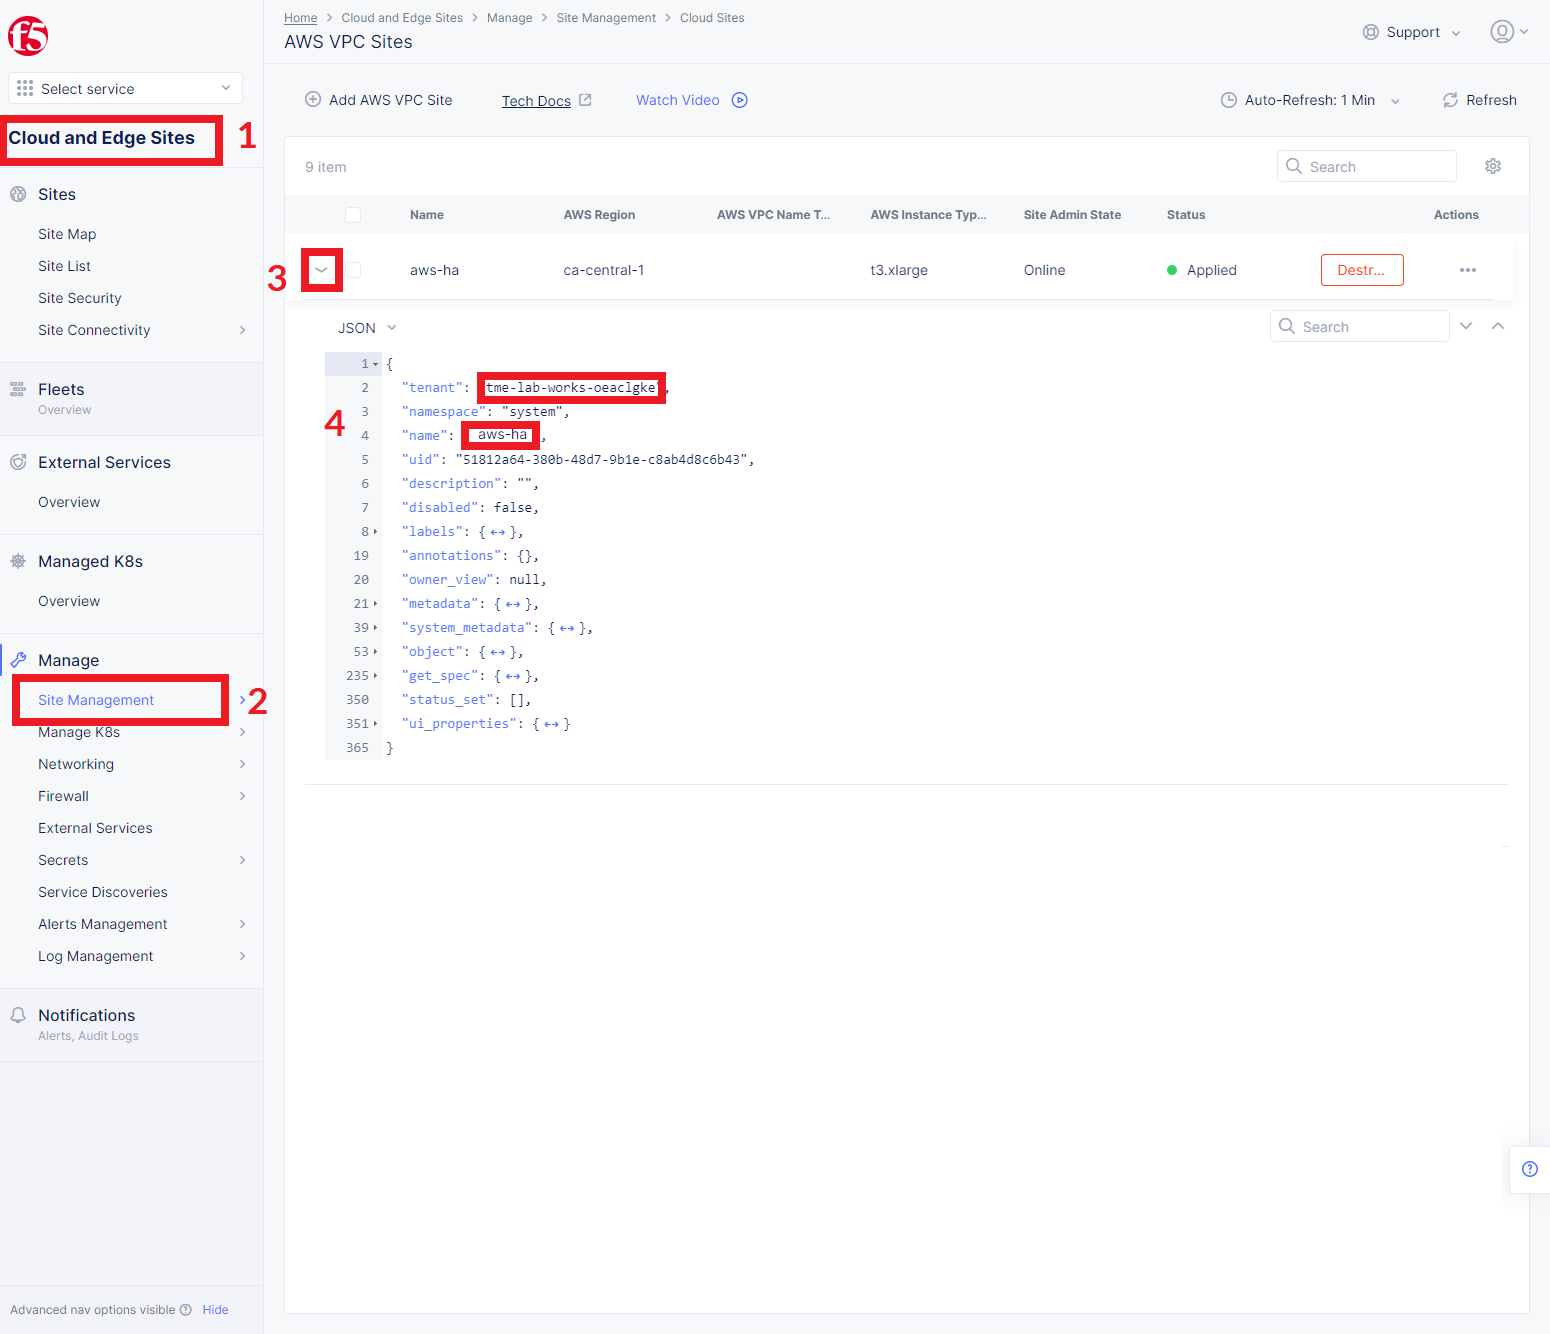The width and height of the screenshot is (1550, 1334).
Task: Open the aws-ha row actions ellipsis
Action: pyautogui.click(x=1468, y=270)
